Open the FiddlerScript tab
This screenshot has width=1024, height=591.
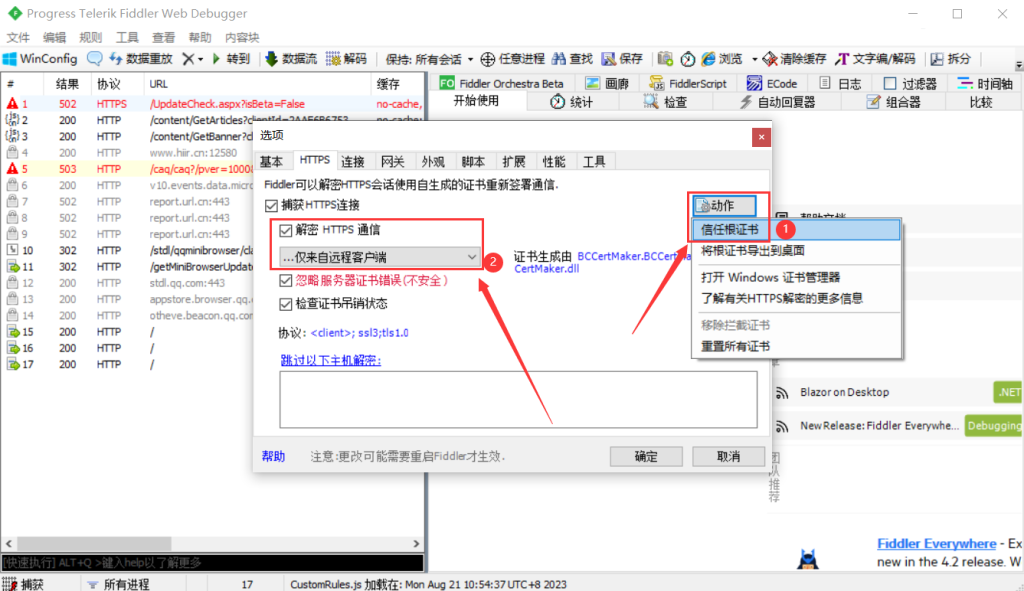pyautogui.click(x=688, y=84)
